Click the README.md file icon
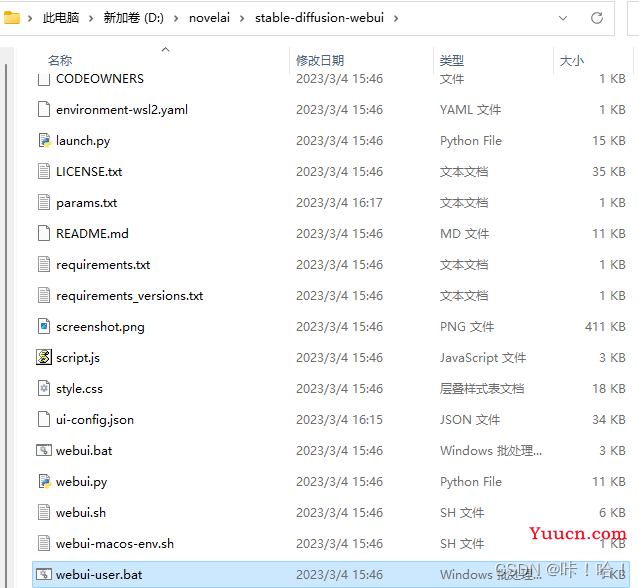Screen dimensions: 639x588 [x=44, y=233]
